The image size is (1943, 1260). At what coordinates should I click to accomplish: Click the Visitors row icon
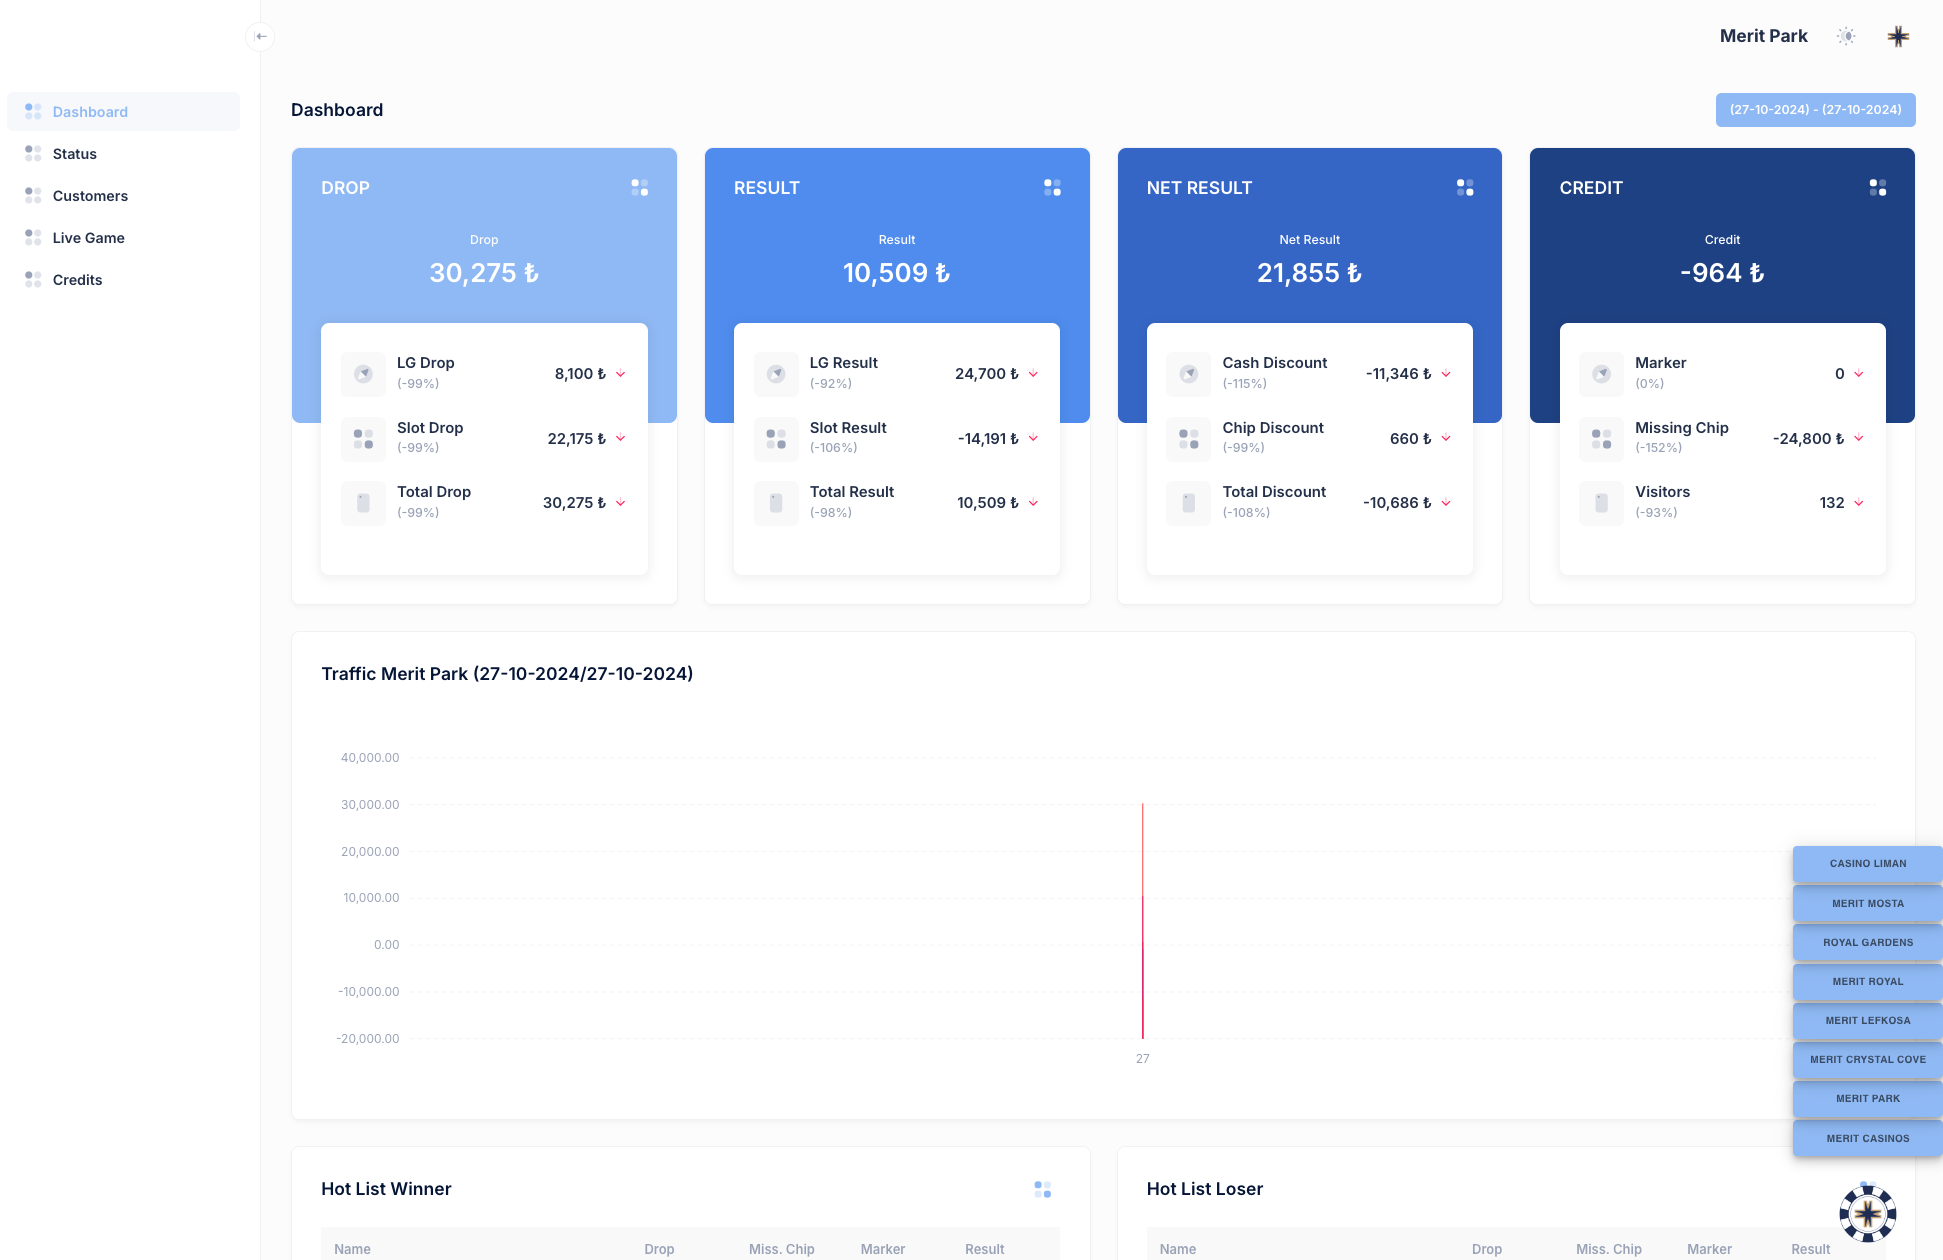click(1601, 503)
